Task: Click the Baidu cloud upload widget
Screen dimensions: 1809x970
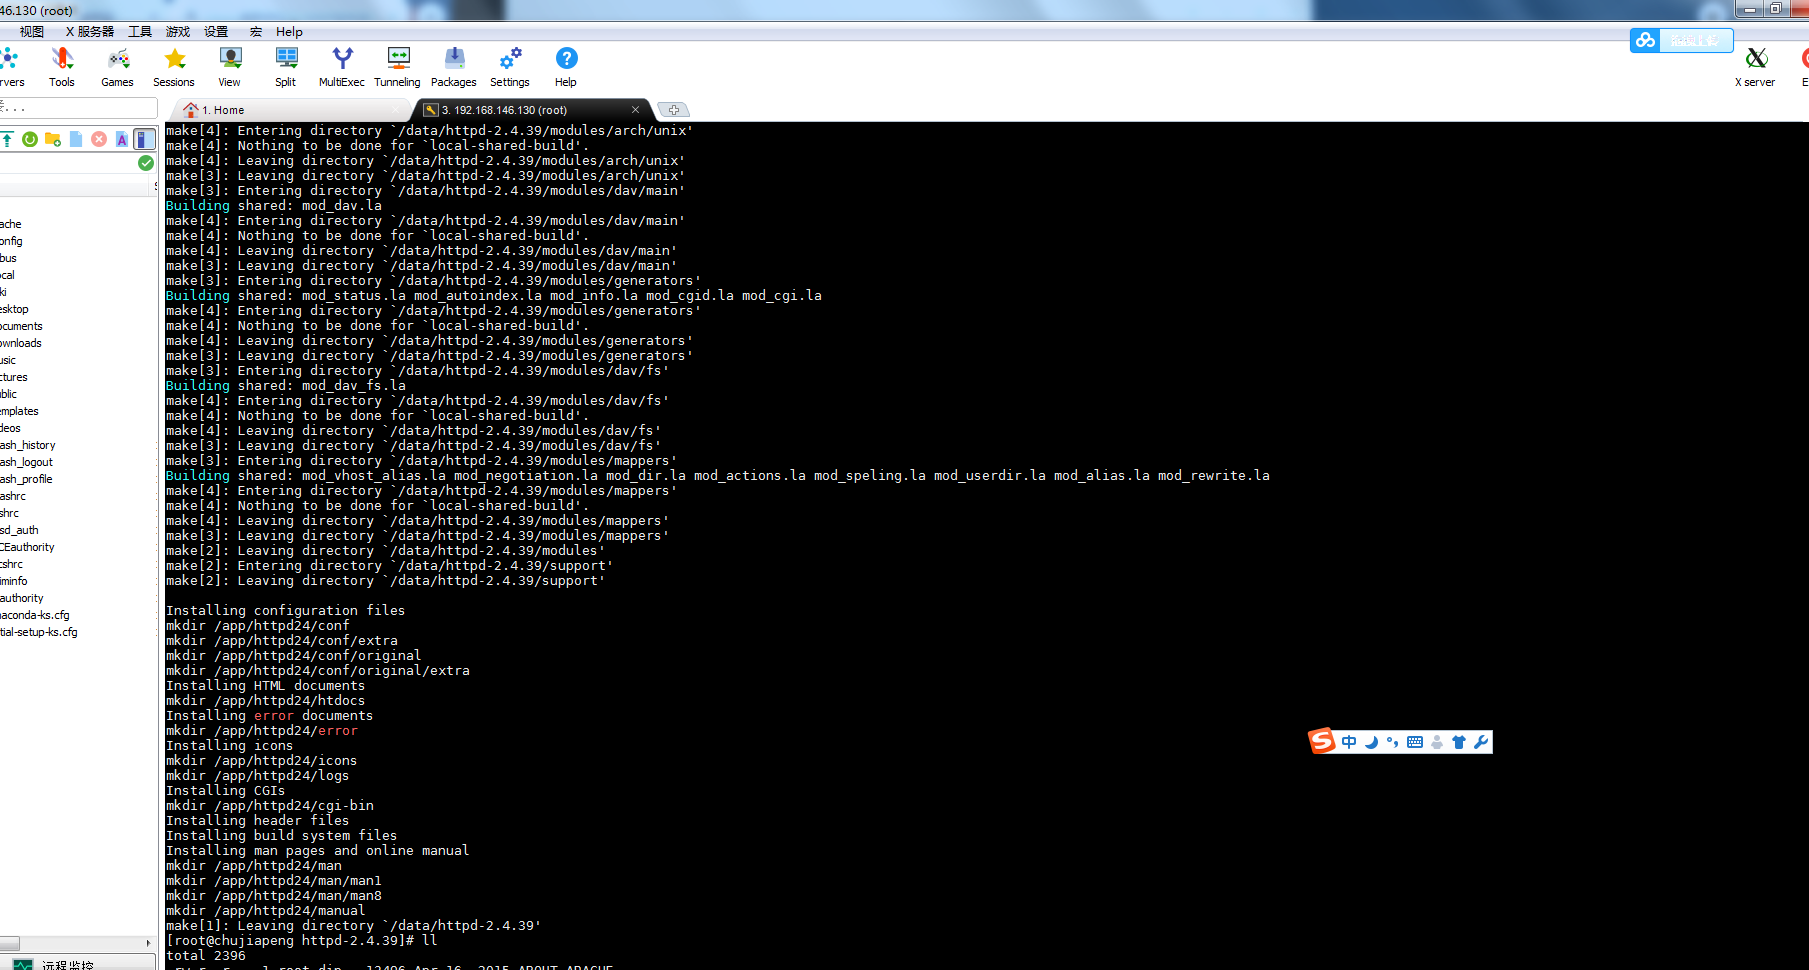Action: (1681, 40)
